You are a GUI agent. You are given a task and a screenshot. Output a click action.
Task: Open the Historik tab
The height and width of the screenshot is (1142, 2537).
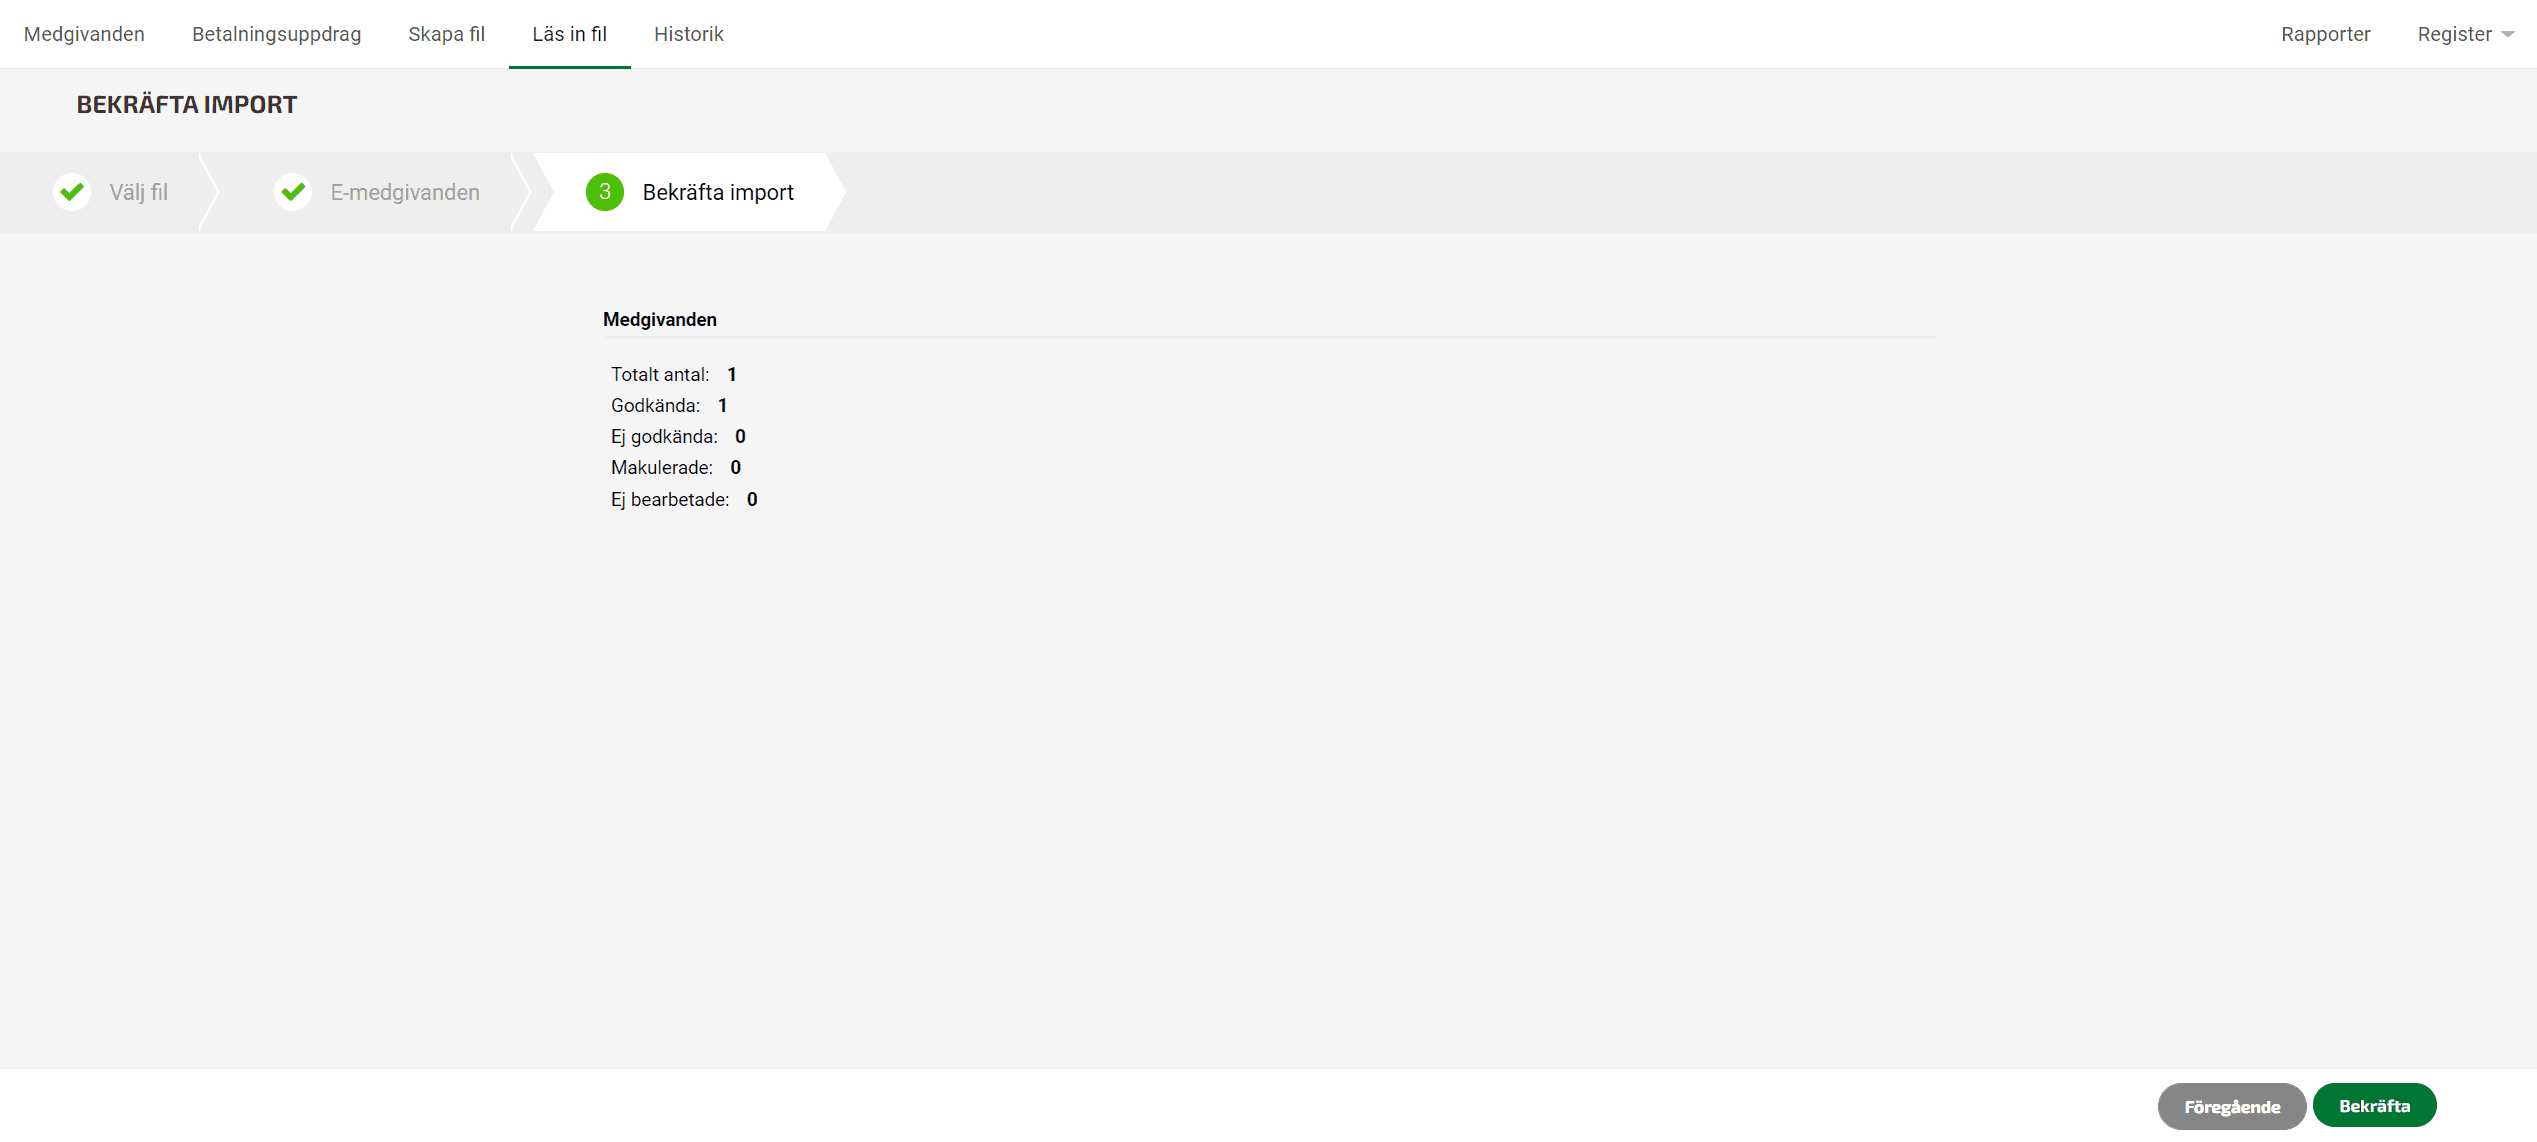(x=688, y=35)
